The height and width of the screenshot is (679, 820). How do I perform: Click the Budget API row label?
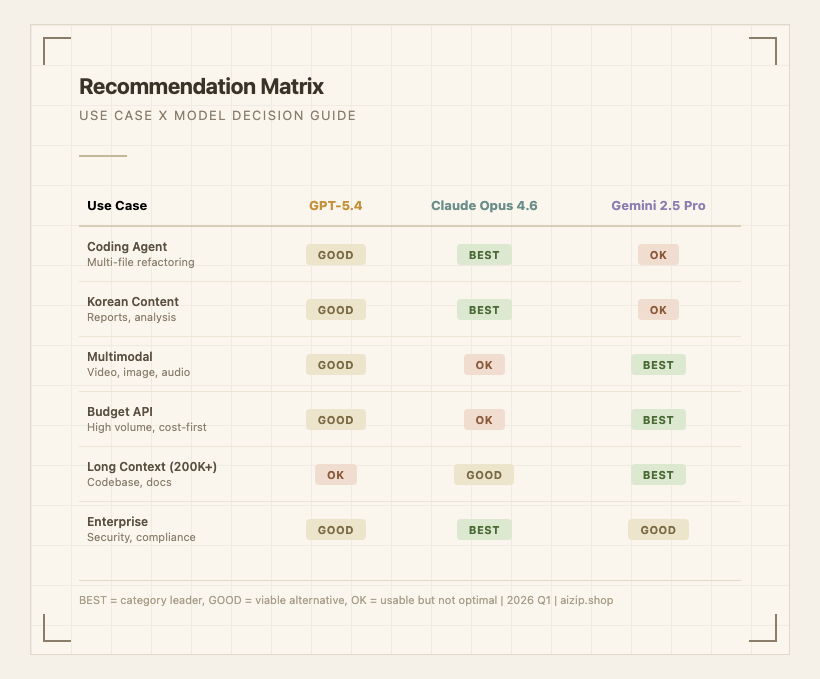(x=120, y=412)
